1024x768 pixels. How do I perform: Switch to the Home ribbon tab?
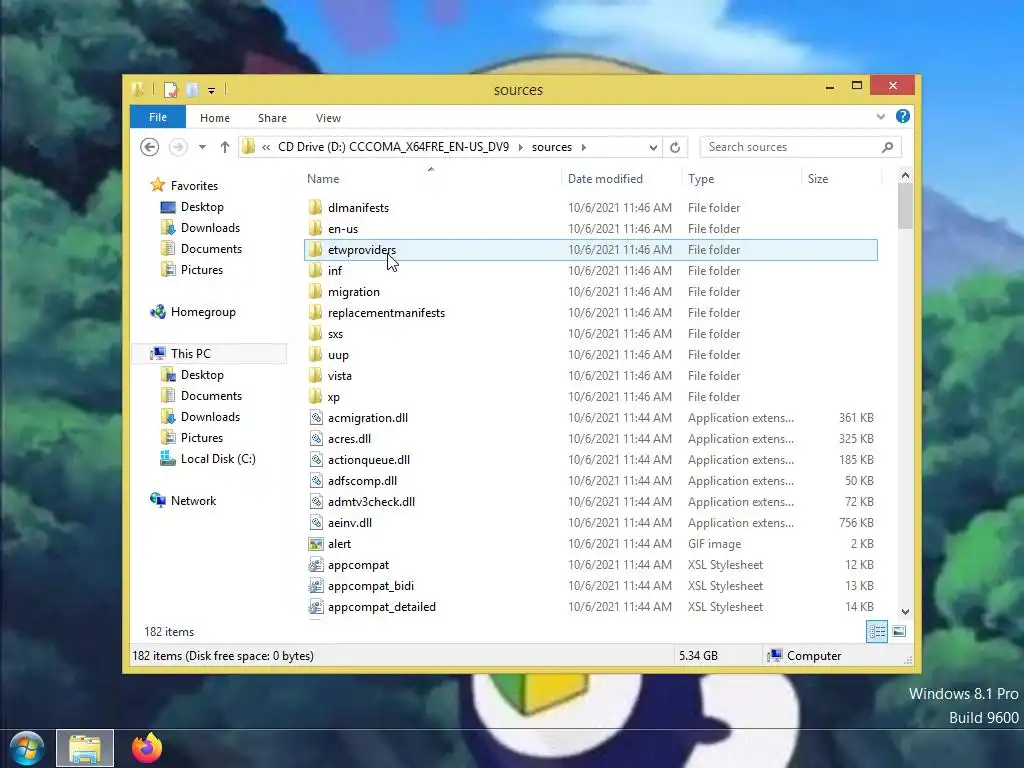pyautogui.click(x=215, y=118)
